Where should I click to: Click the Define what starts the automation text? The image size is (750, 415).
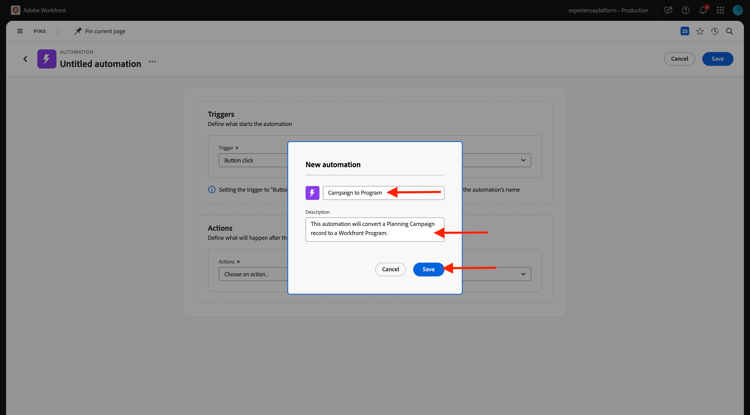(250, 124)
